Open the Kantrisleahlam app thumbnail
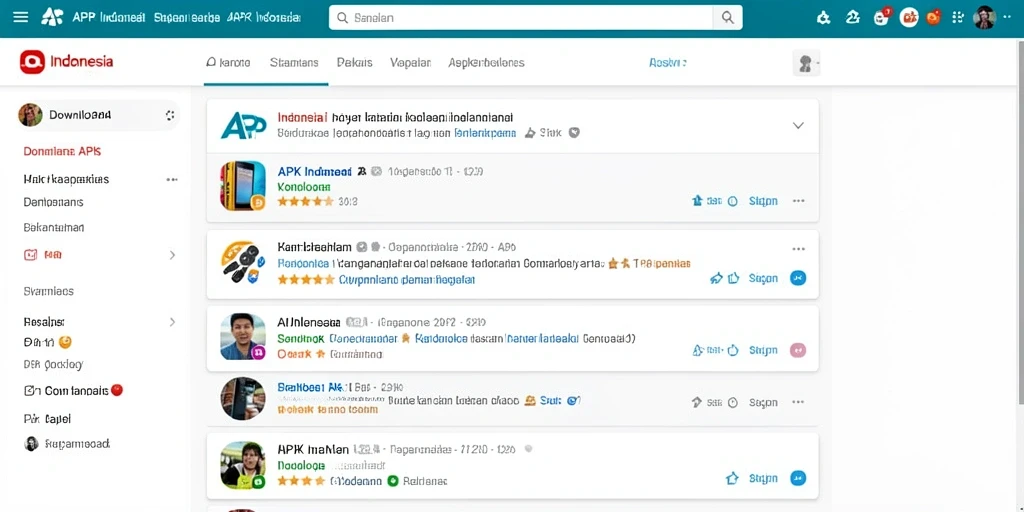 point(243,262)
